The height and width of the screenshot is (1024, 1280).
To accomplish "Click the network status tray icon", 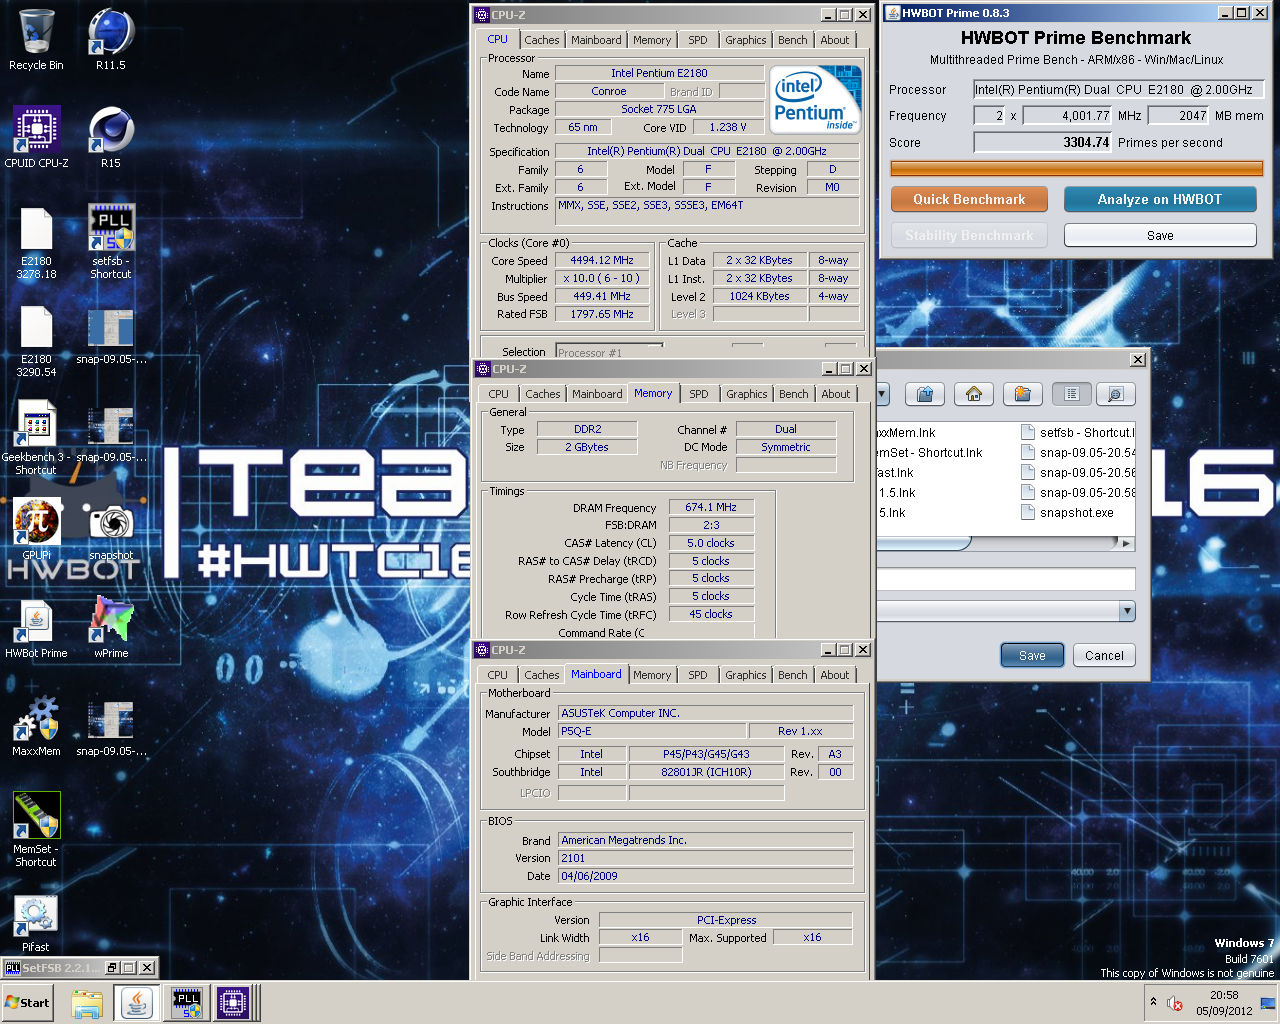I will point(1268,1003).
